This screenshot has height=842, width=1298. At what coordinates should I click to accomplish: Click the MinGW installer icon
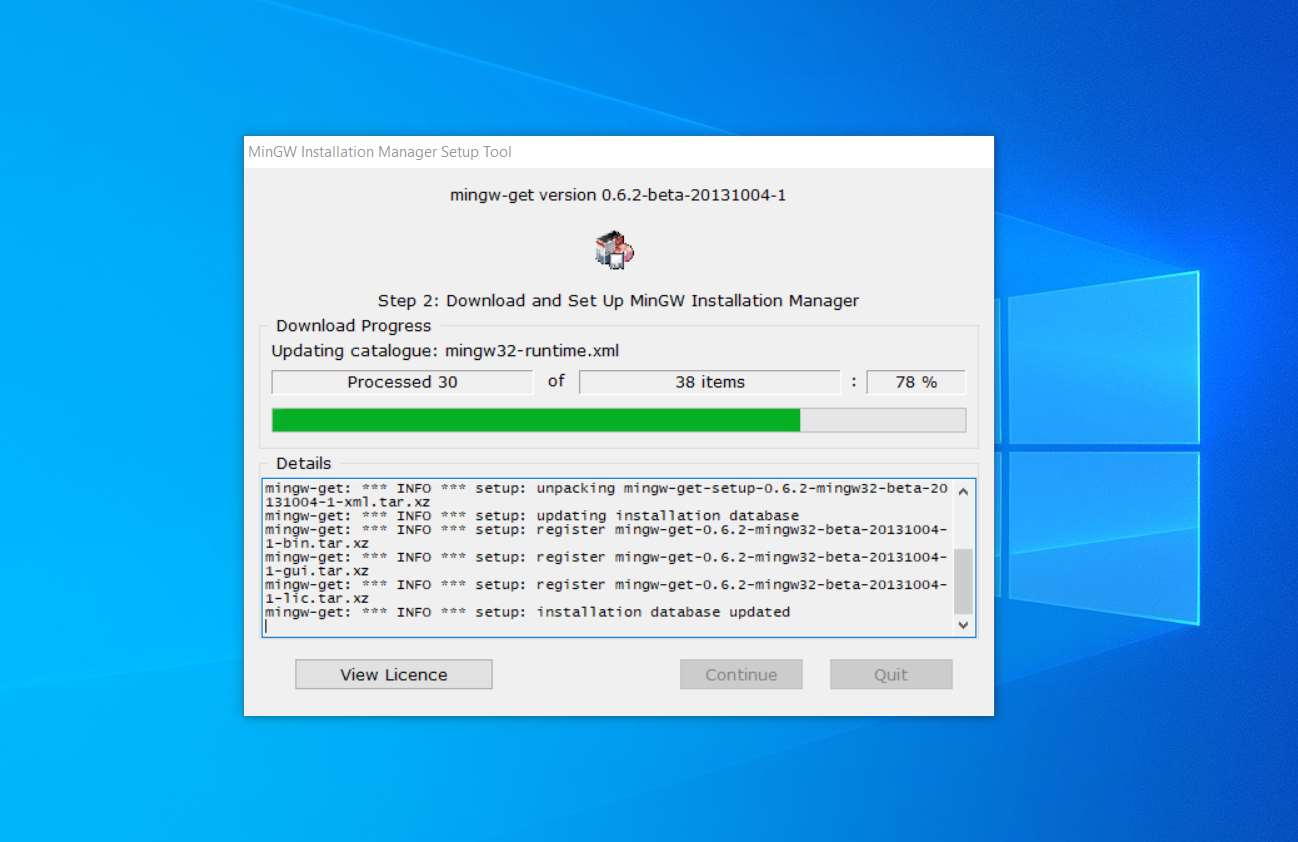click(x=615, y=250)
